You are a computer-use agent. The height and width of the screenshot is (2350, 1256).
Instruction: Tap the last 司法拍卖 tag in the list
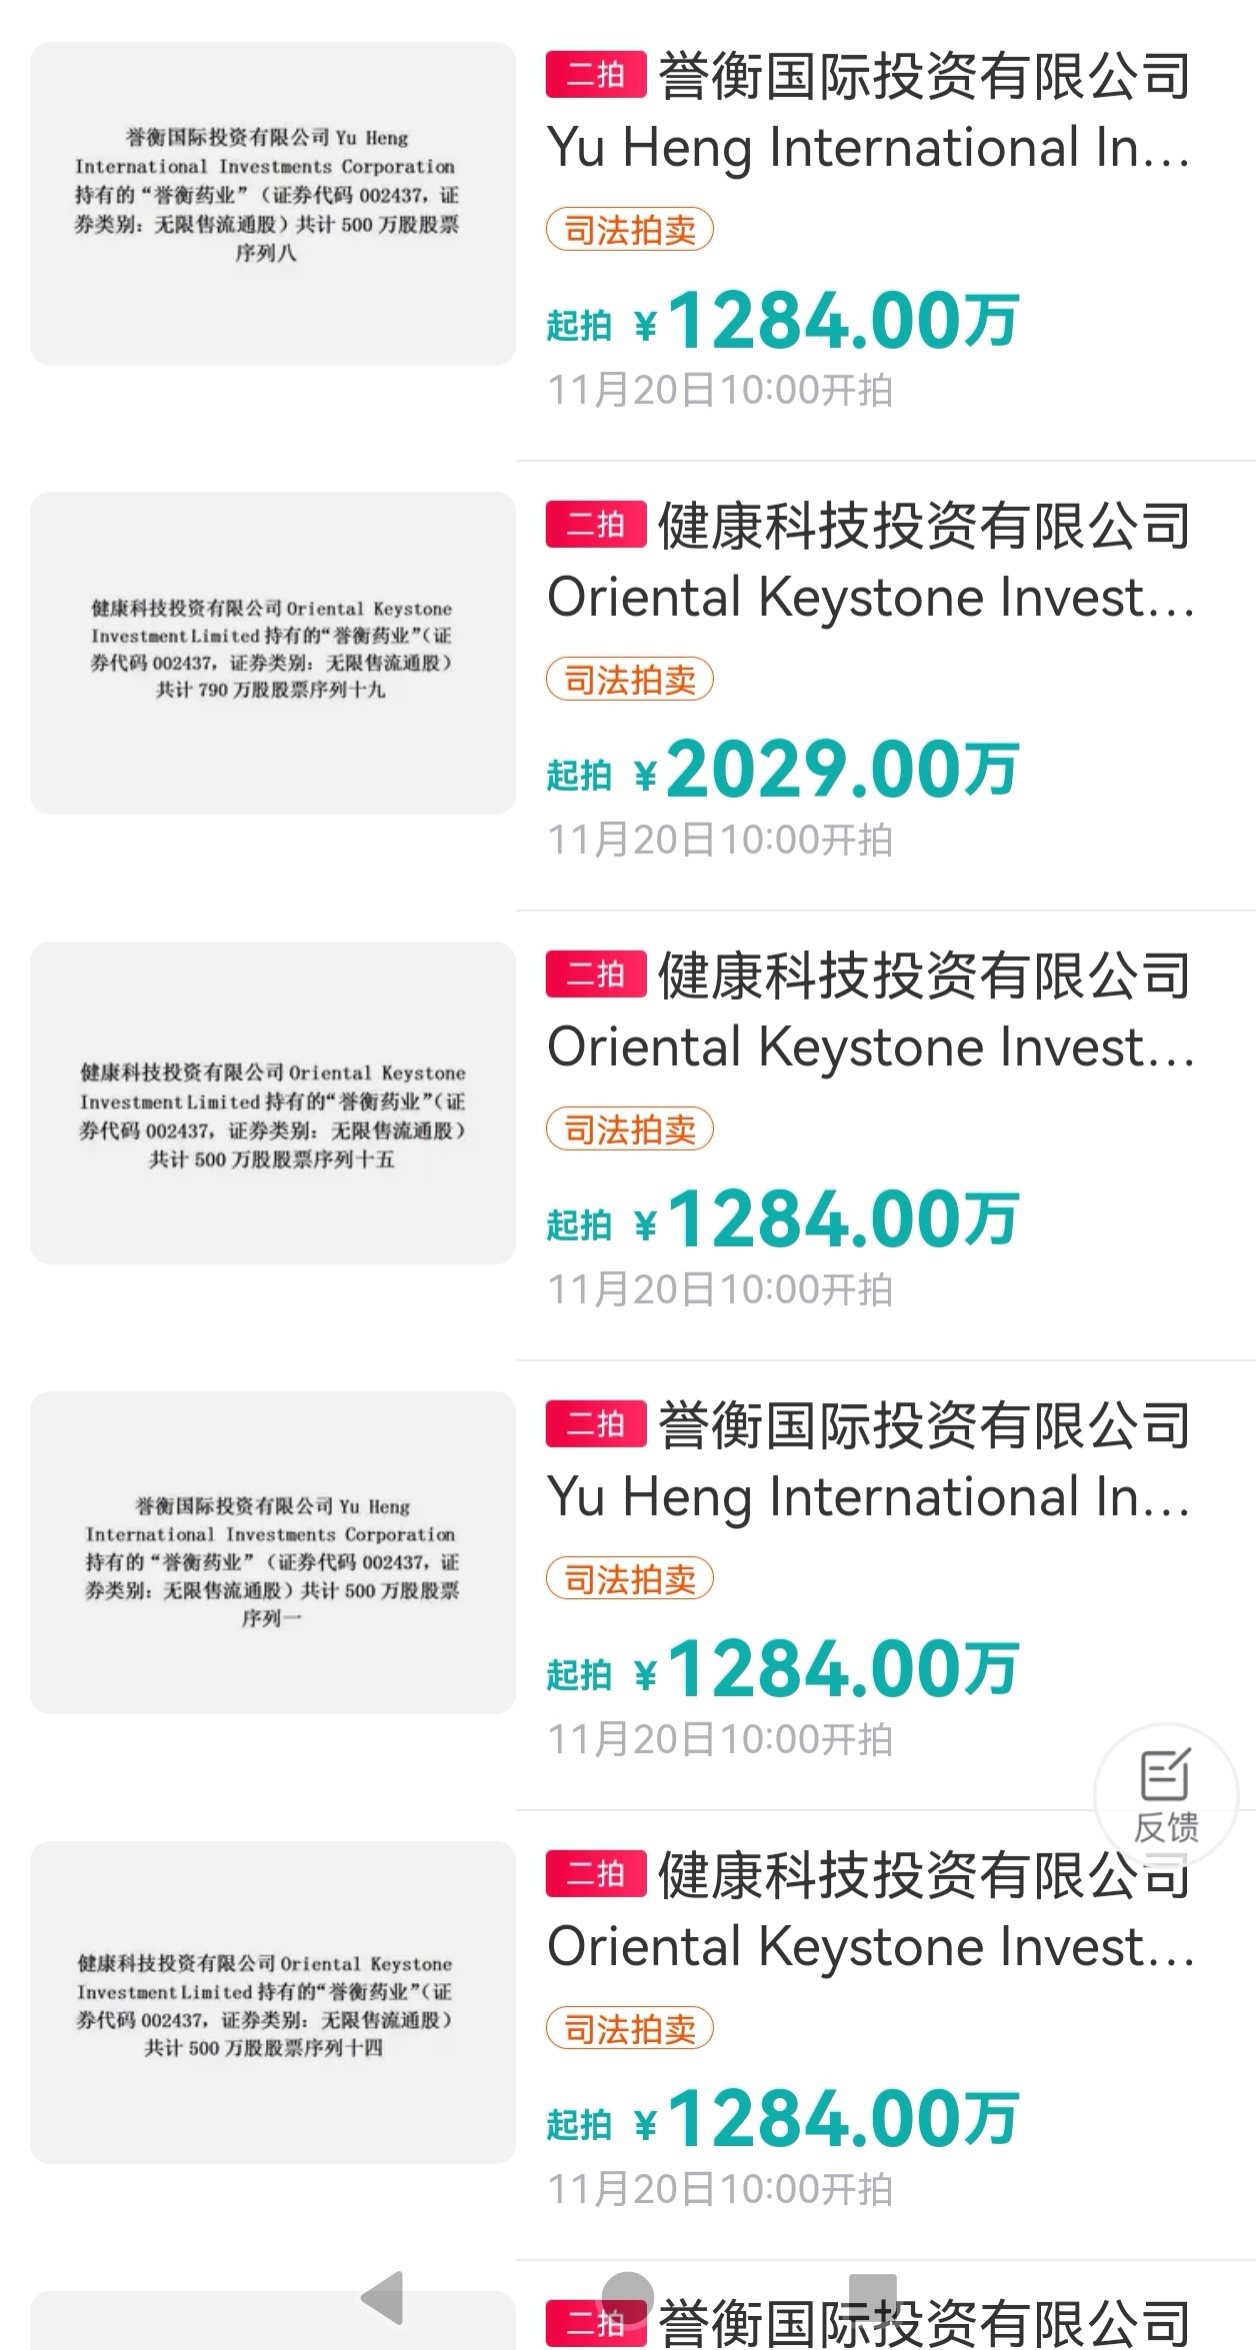click(630, 2030)
